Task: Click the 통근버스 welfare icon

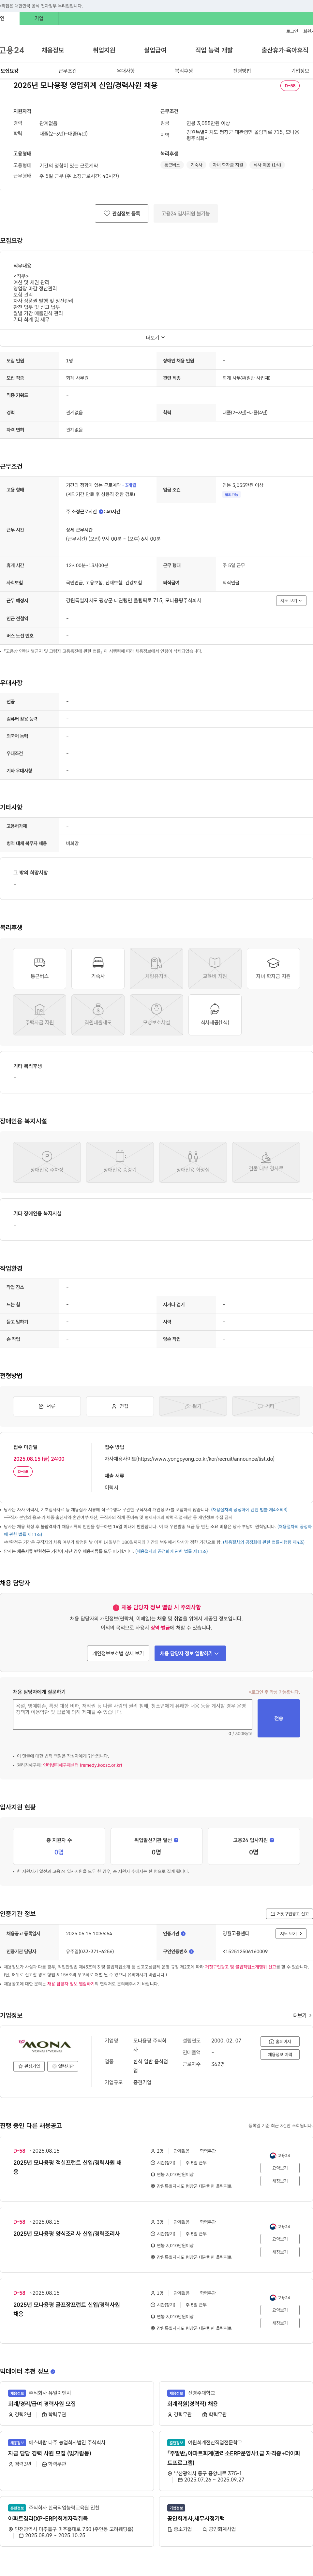Action: click(x=40, y=968)
